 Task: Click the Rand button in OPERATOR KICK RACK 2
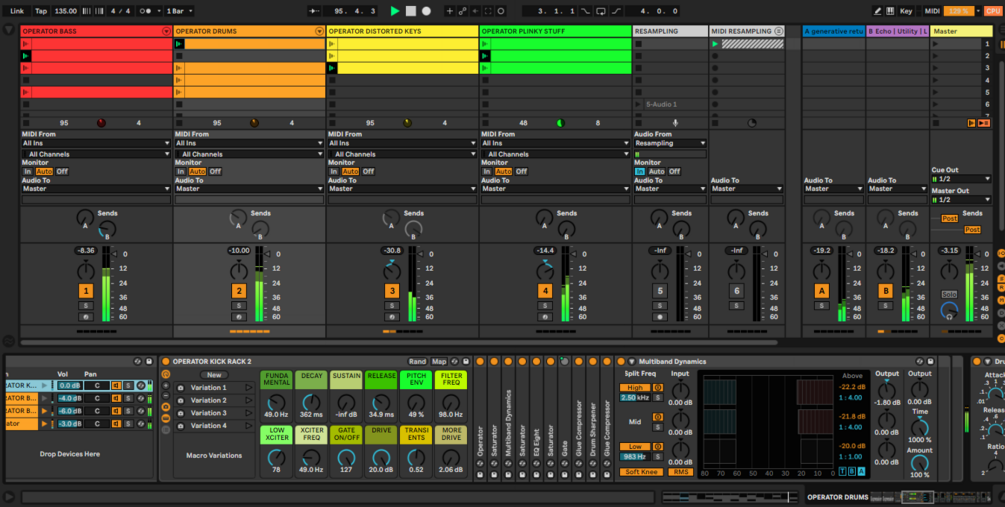click(x=417, y=362)
